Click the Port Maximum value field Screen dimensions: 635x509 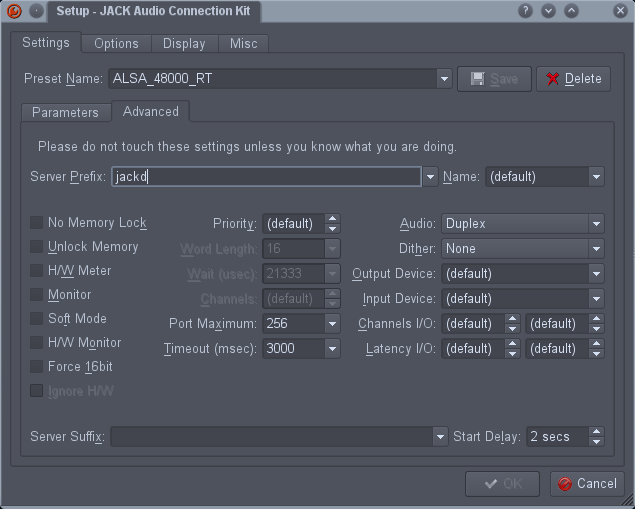point(294,324)
